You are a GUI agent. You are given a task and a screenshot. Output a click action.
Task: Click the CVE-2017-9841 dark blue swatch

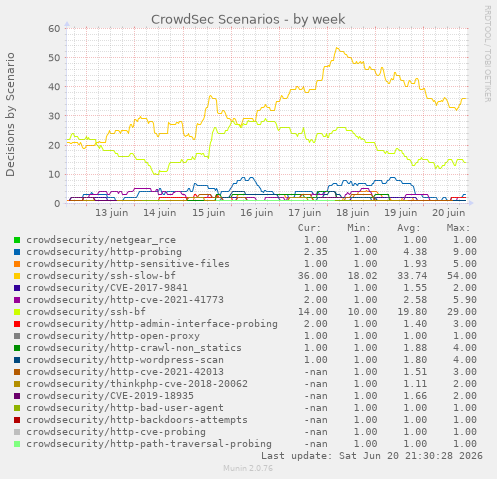click(17, 288)
